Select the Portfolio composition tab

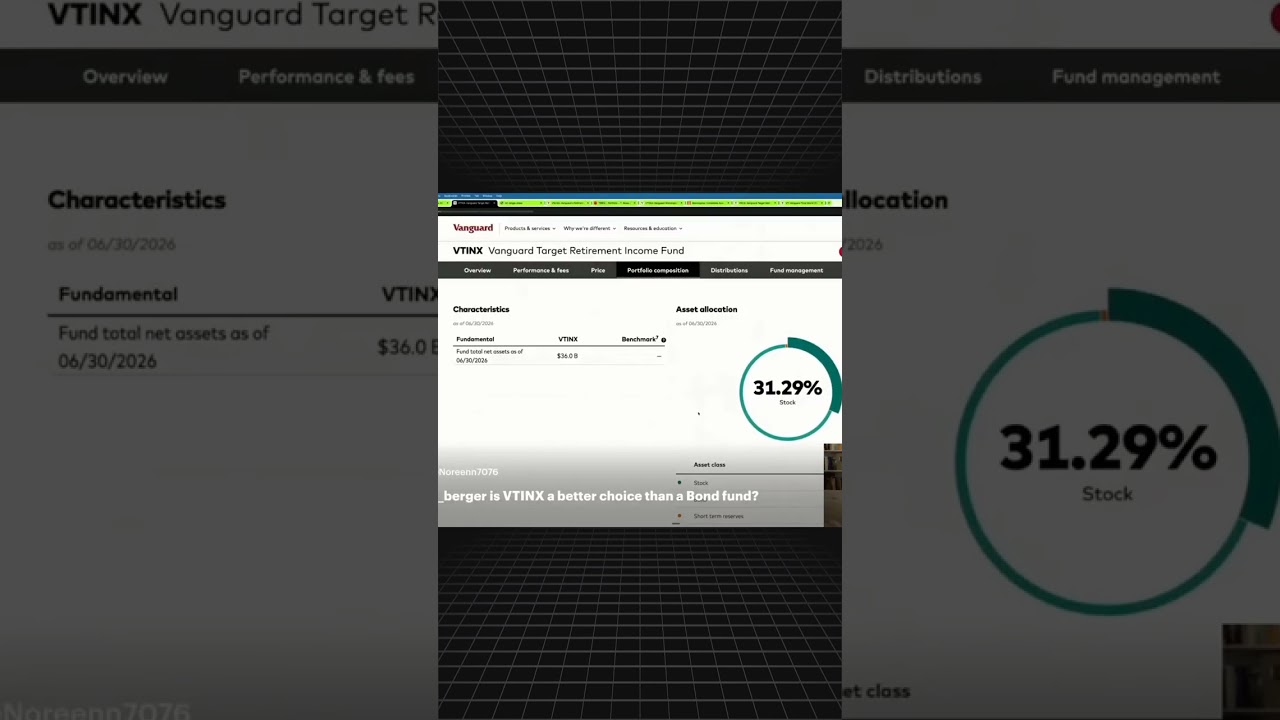tap(658, 270)
